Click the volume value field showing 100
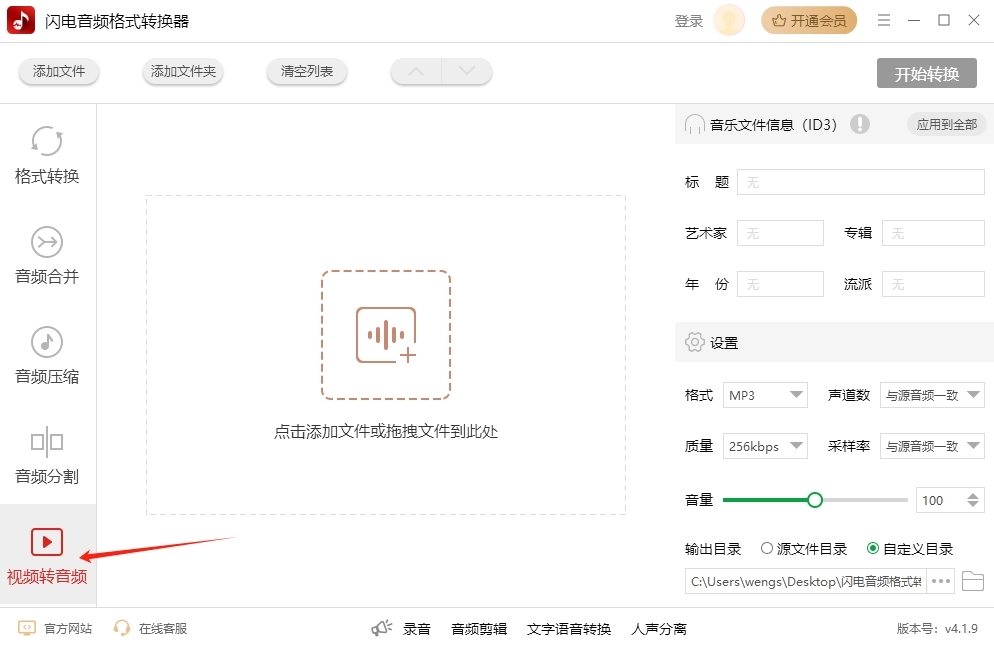 pyautogui.click(x=941, y=500)
